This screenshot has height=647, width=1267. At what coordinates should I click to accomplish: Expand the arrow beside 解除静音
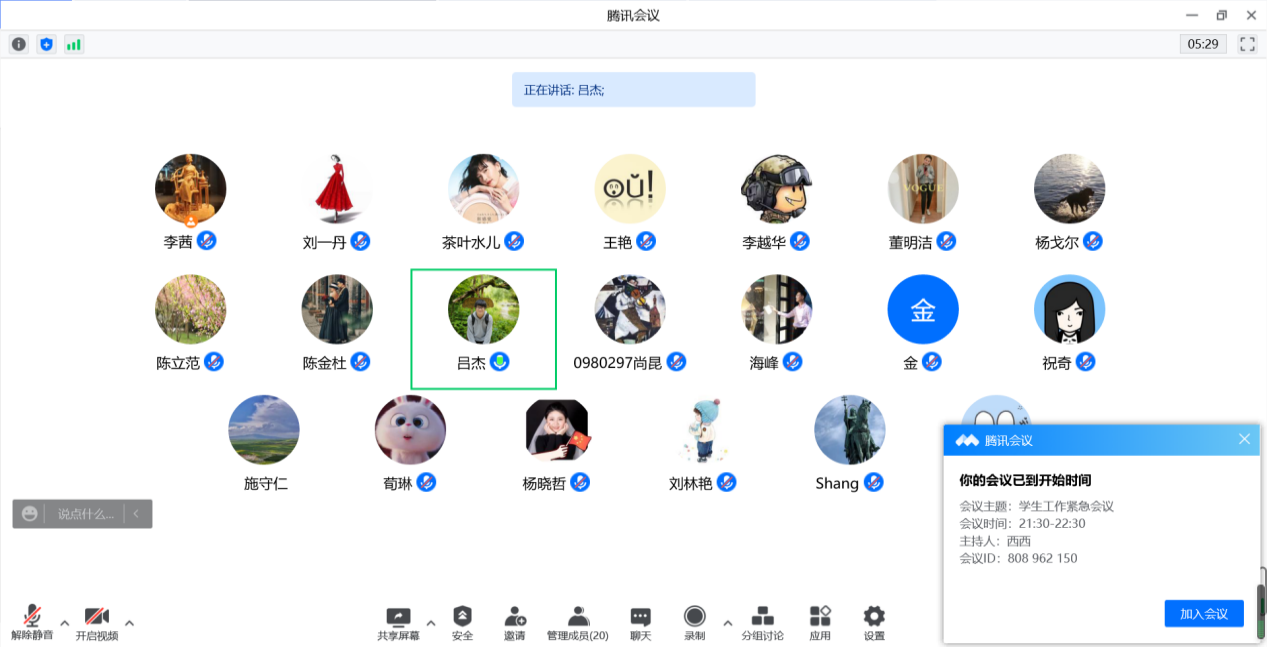point(65,623)
